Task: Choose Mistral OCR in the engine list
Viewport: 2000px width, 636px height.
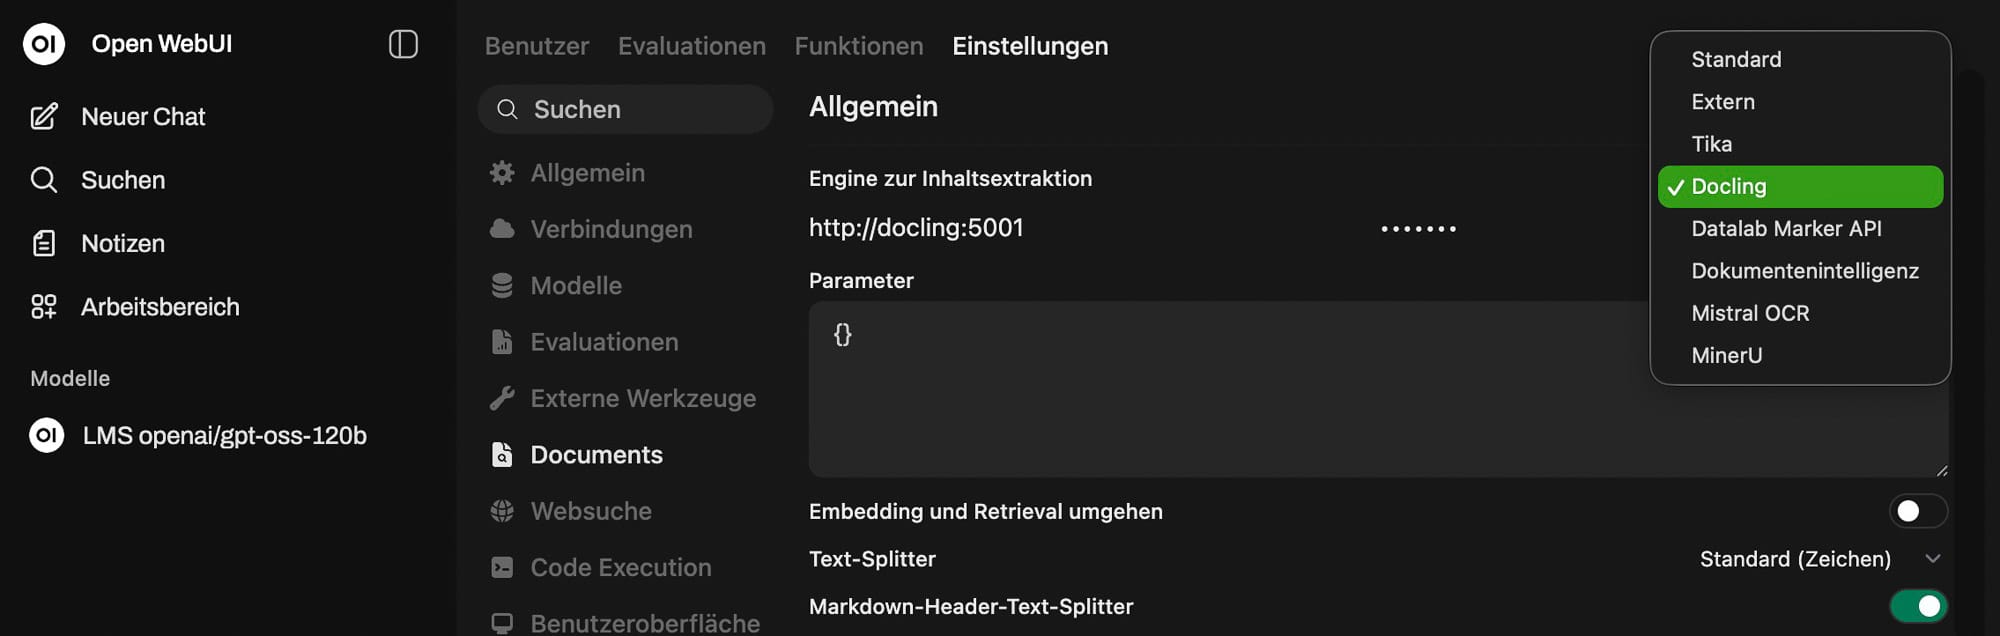Action: point(1749,313)
